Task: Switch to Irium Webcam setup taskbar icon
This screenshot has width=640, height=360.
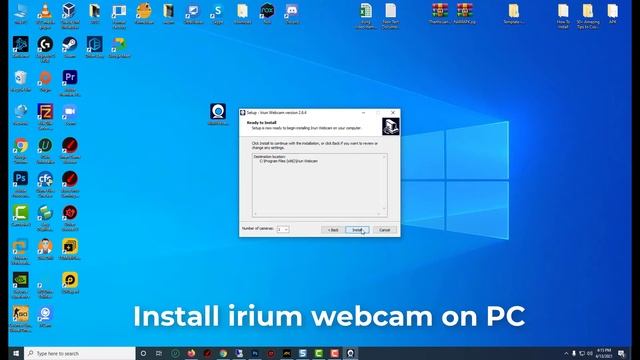Action: 350,353
